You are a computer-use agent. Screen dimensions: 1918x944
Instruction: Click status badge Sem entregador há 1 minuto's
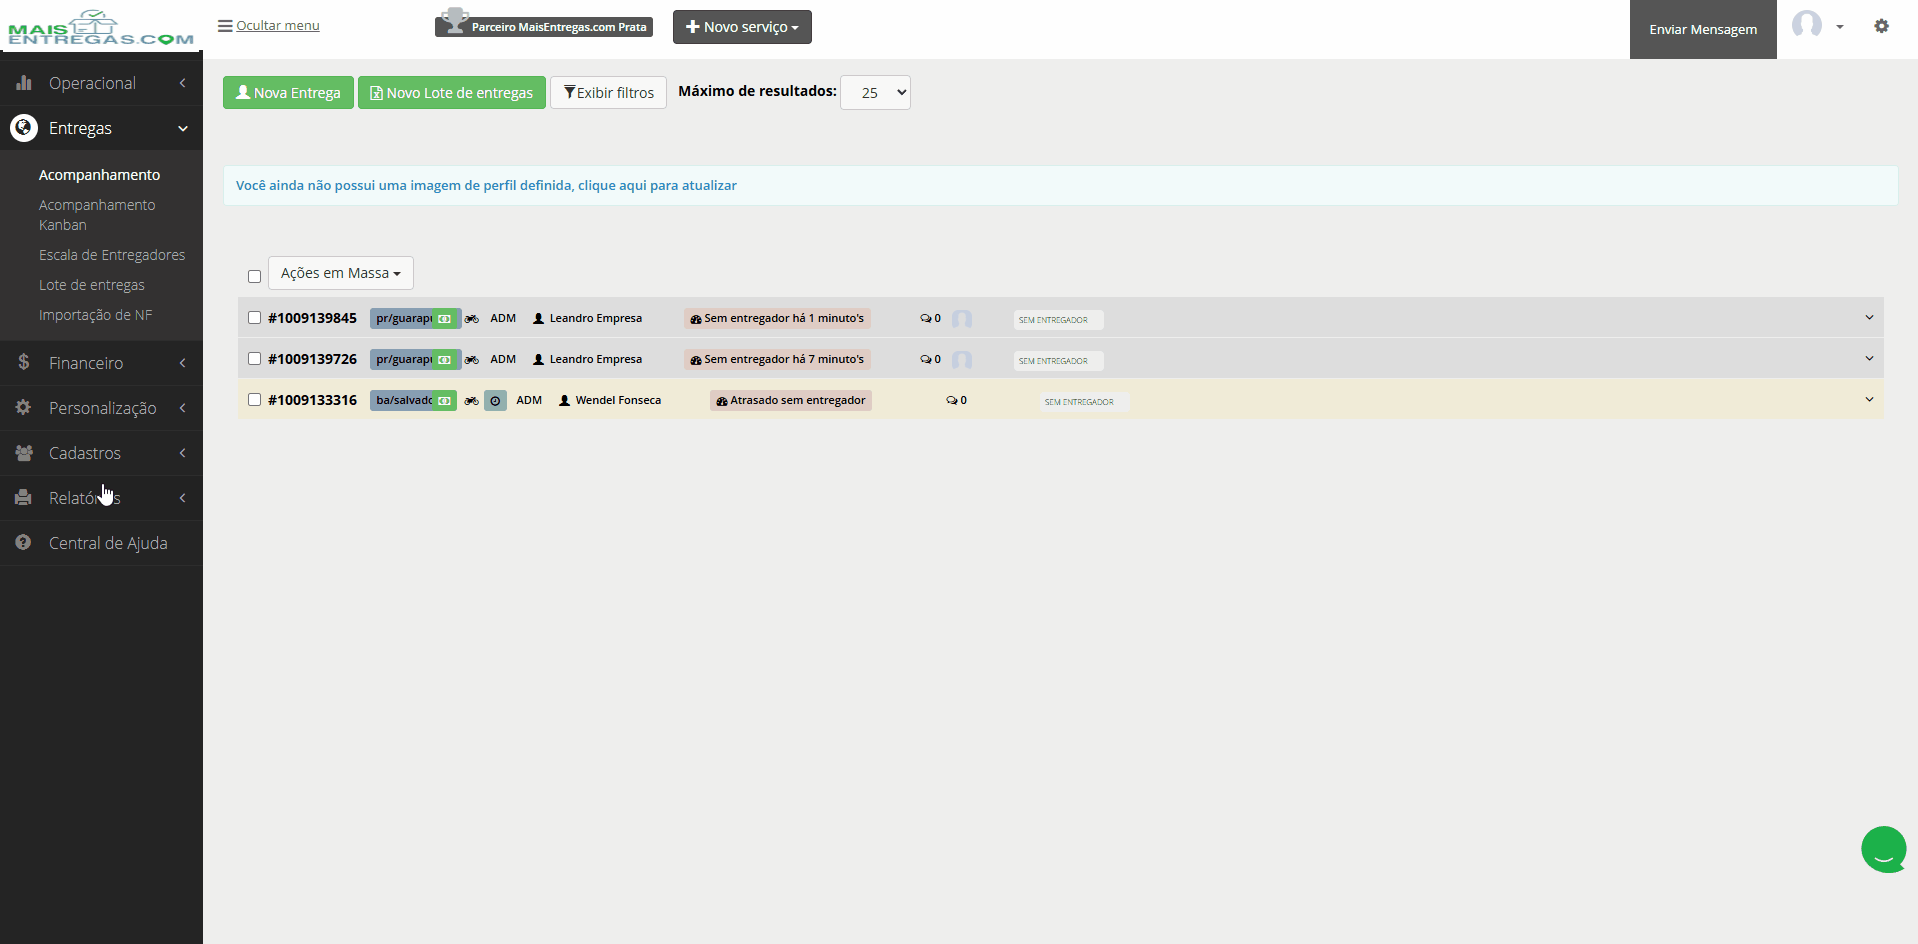click(x=777, y=318)
